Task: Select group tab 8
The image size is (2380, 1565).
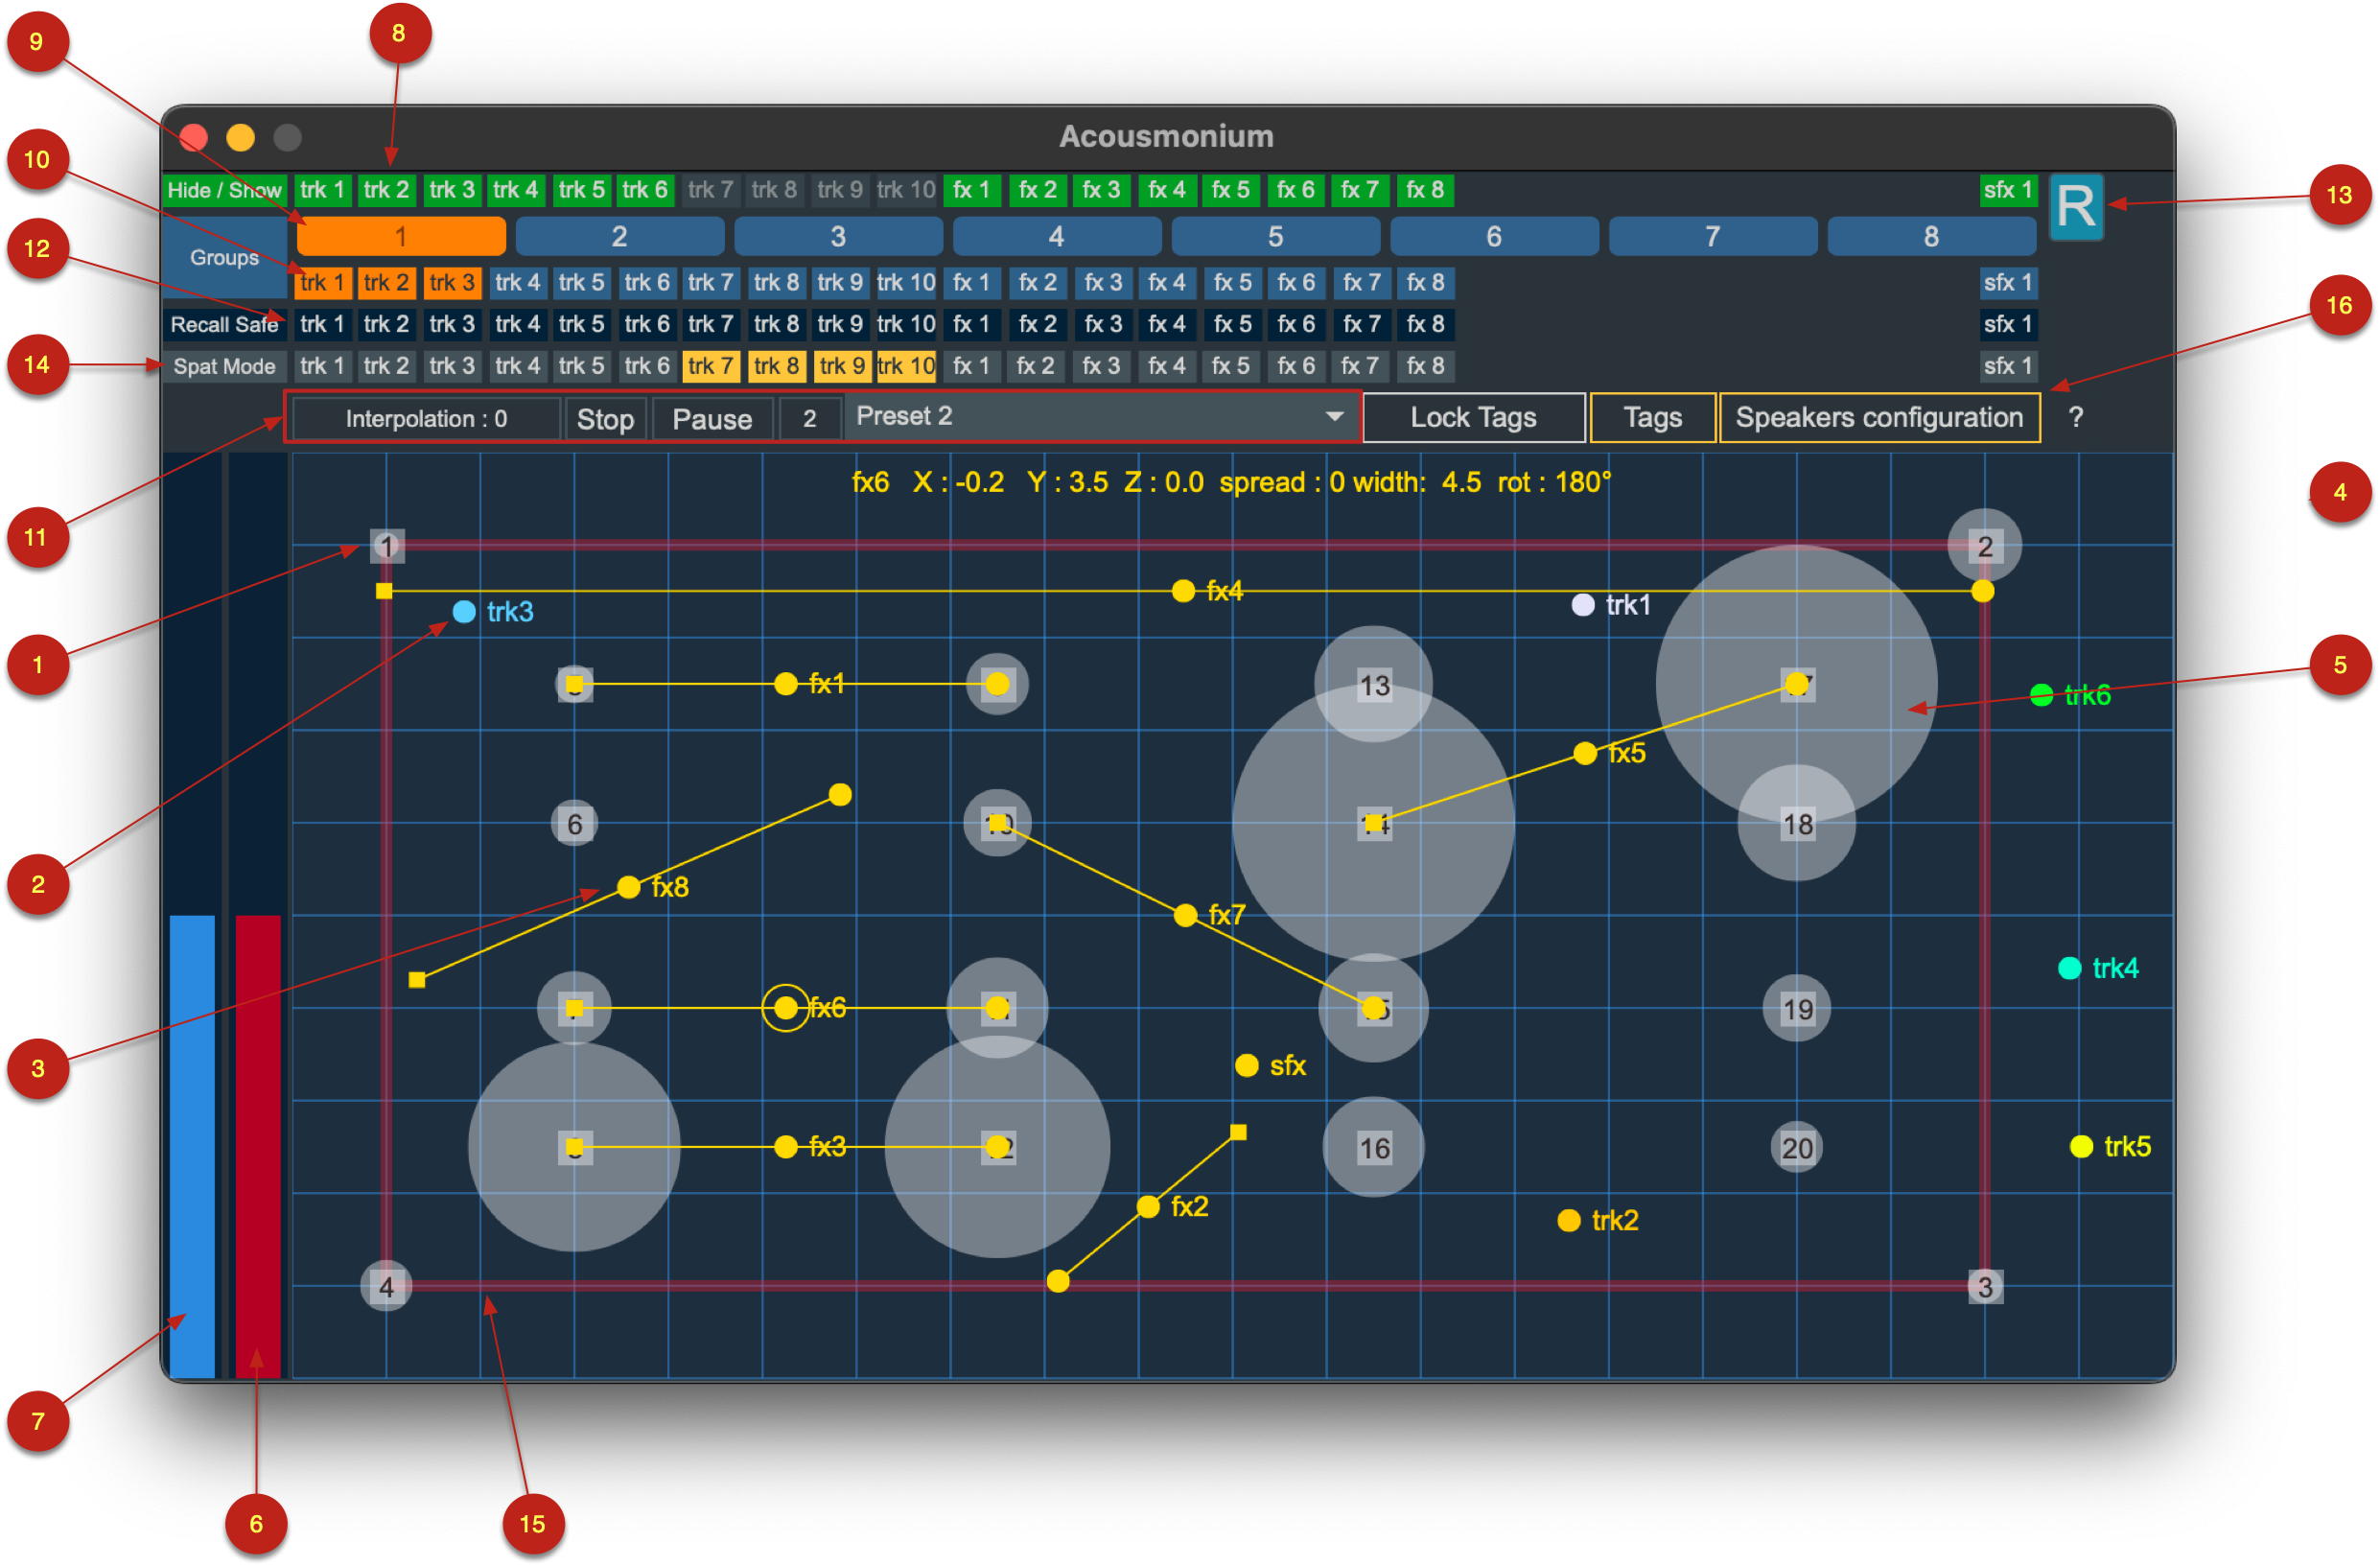Action: [x=1931, y=237]
